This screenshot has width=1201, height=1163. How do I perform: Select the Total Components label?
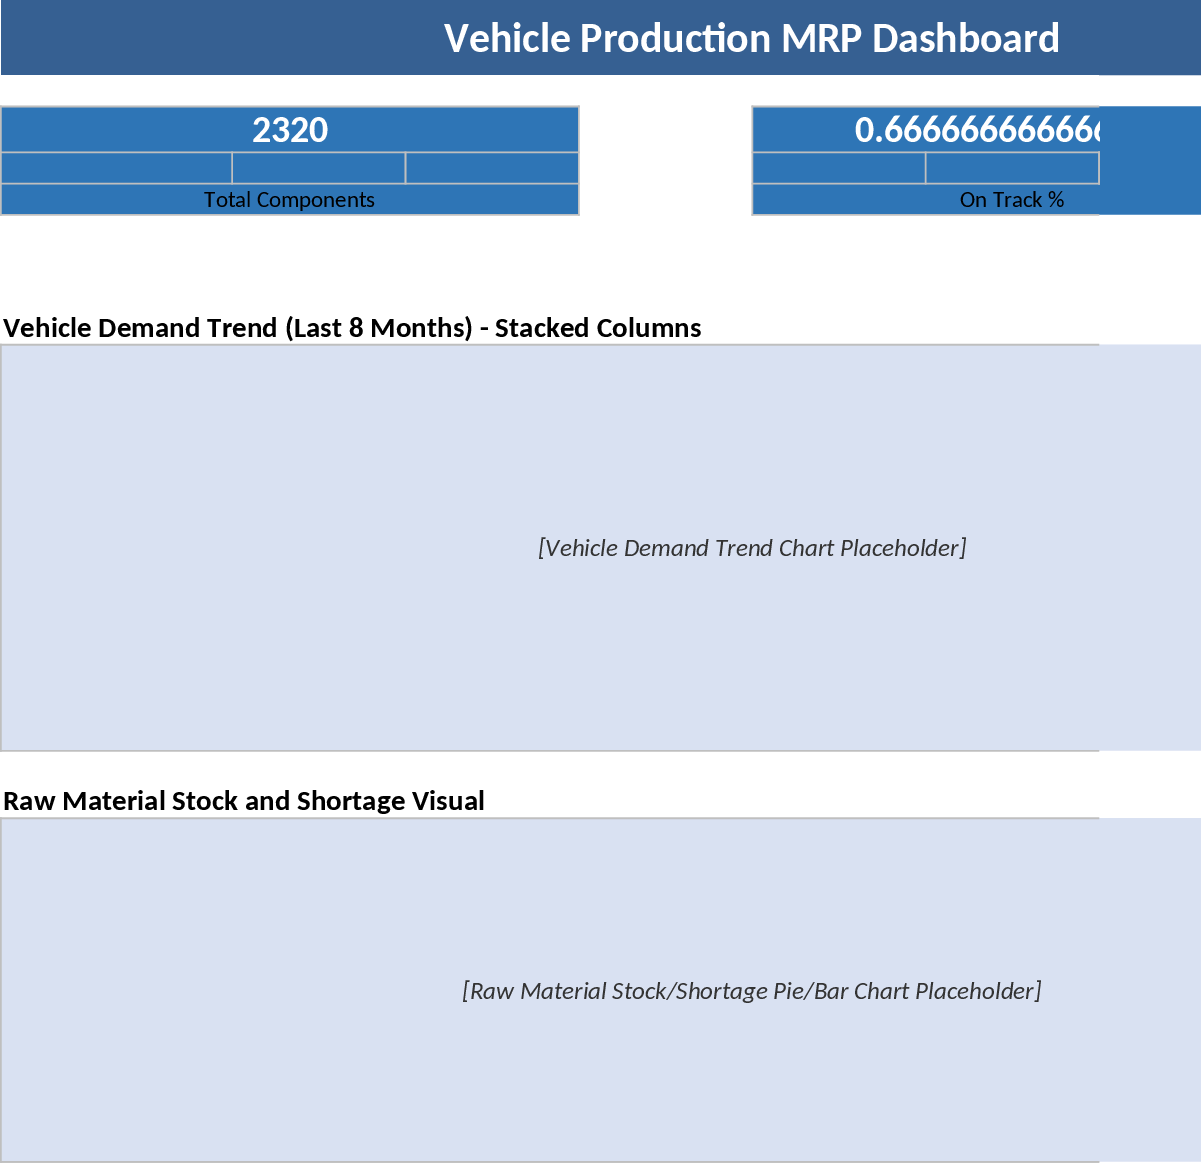tap(289, 199)
